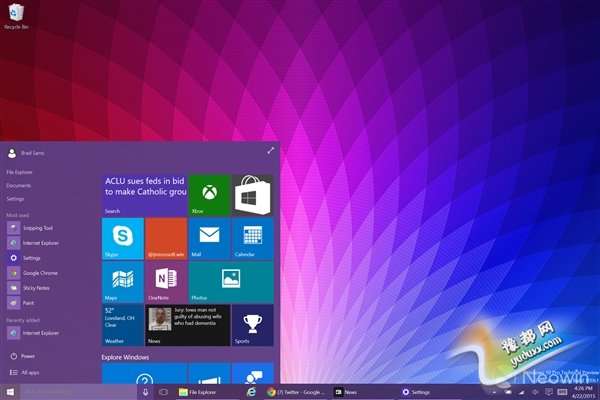The image size is (600, 400).
Task: Open the Calendar tile
Action: [x=252, y=238]
